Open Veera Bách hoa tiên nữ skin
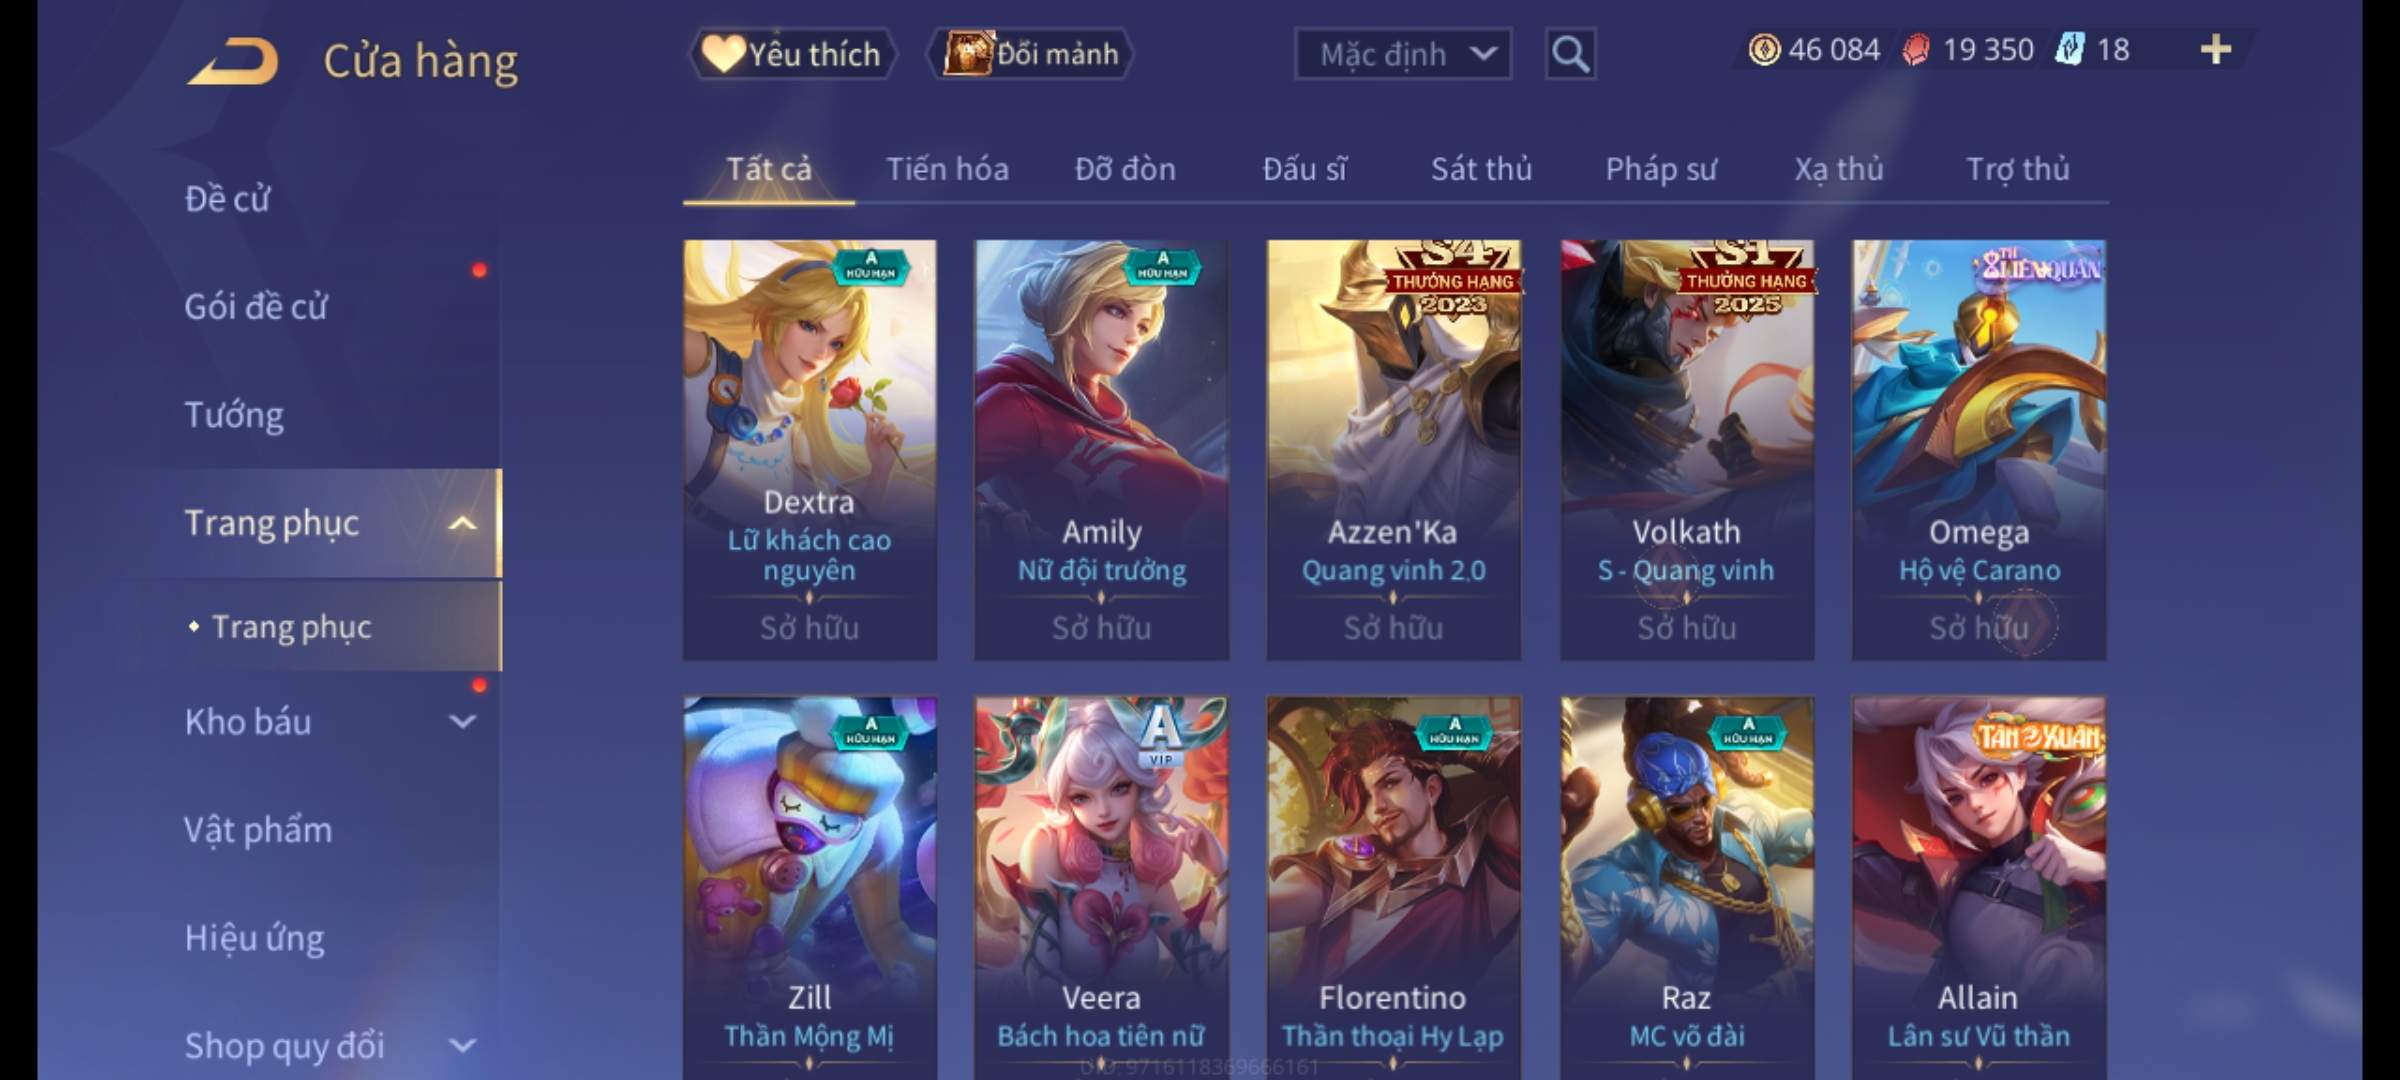 pos(1101,887)
